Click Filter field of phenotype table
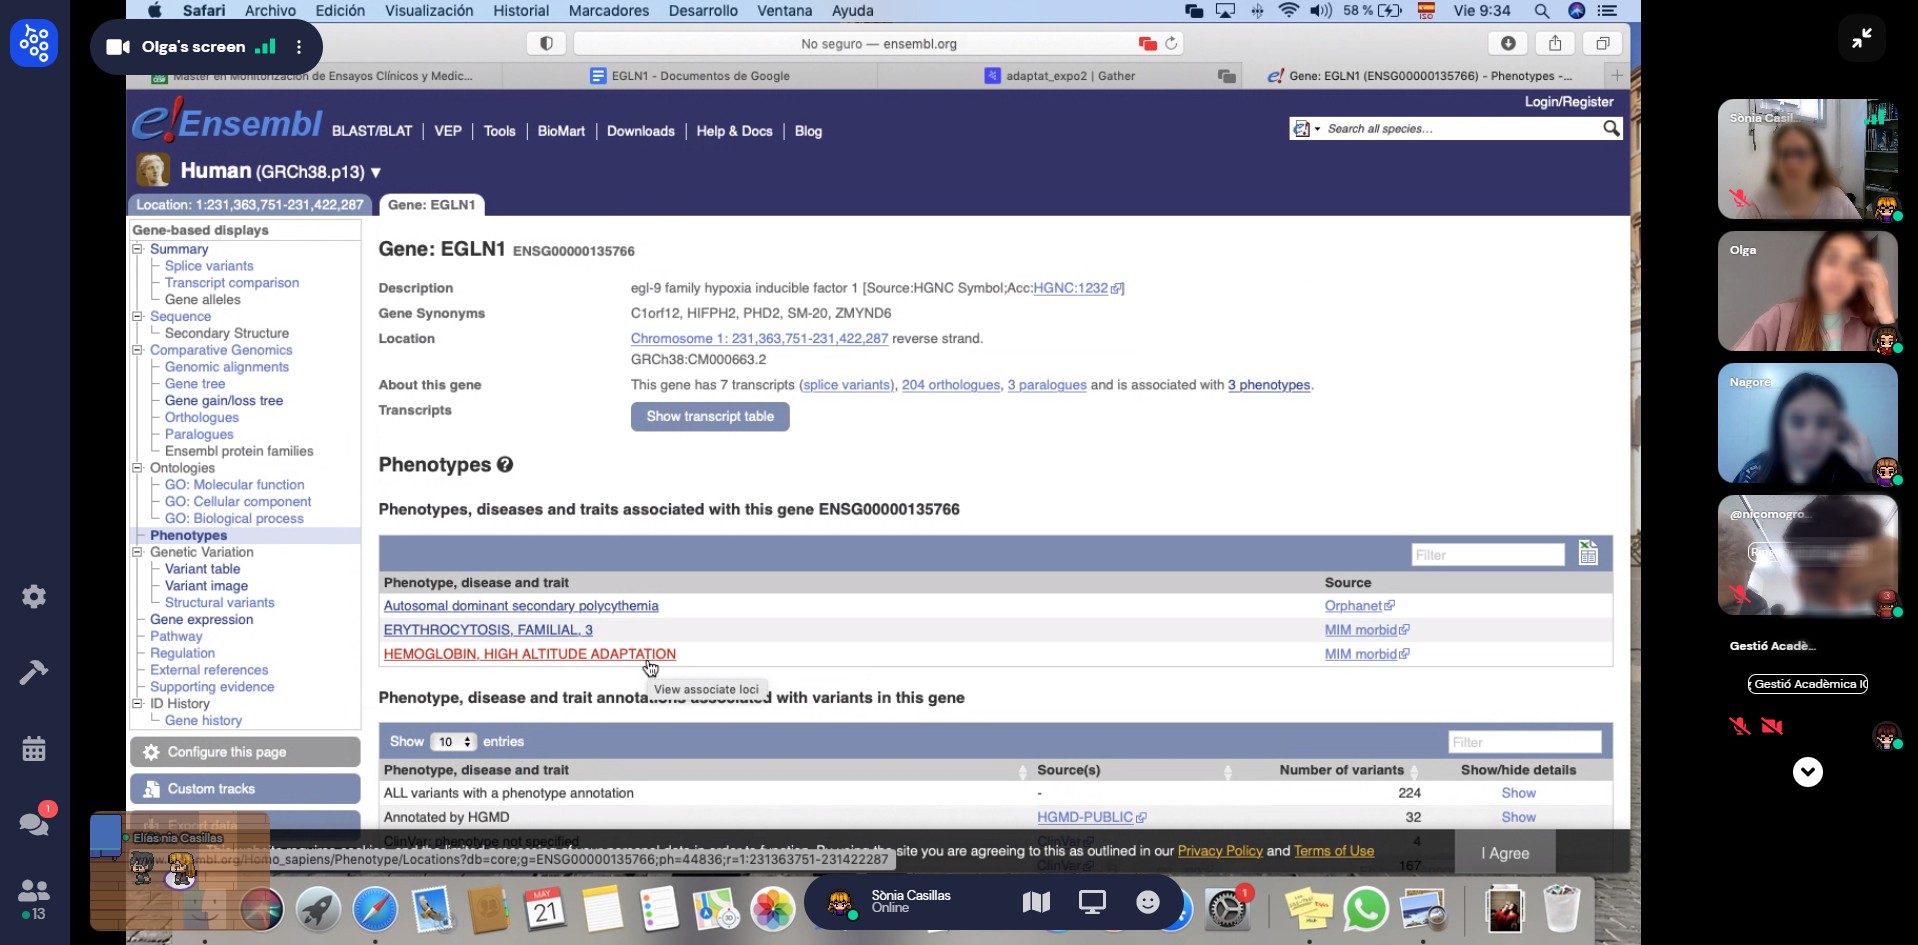Viewport: 1918px width, 945px height. [1488, 555]
